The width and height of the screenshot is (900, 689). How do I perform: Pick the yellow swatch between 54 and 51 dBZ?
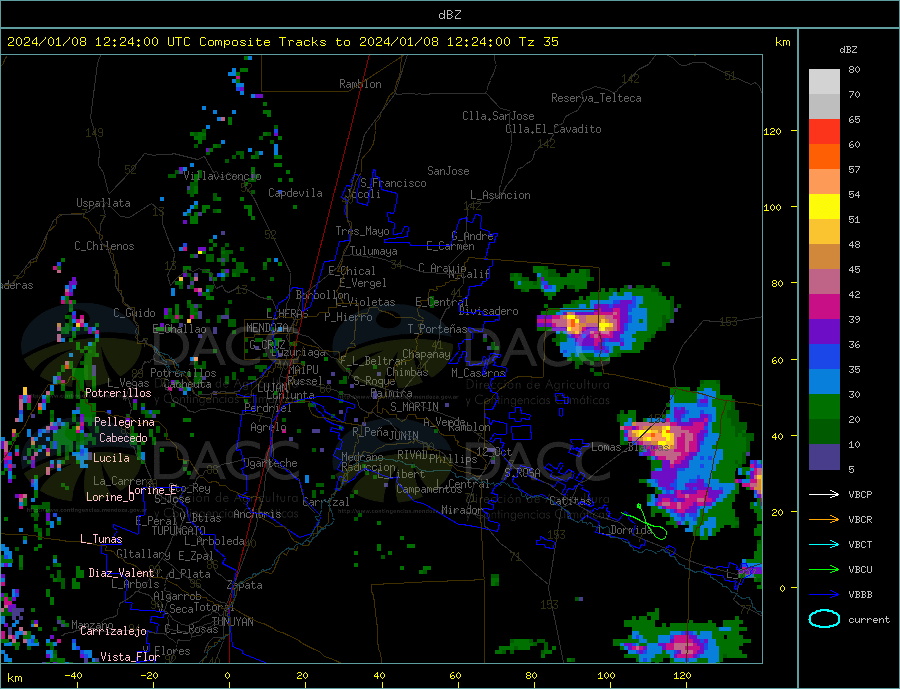pos(824,207)
